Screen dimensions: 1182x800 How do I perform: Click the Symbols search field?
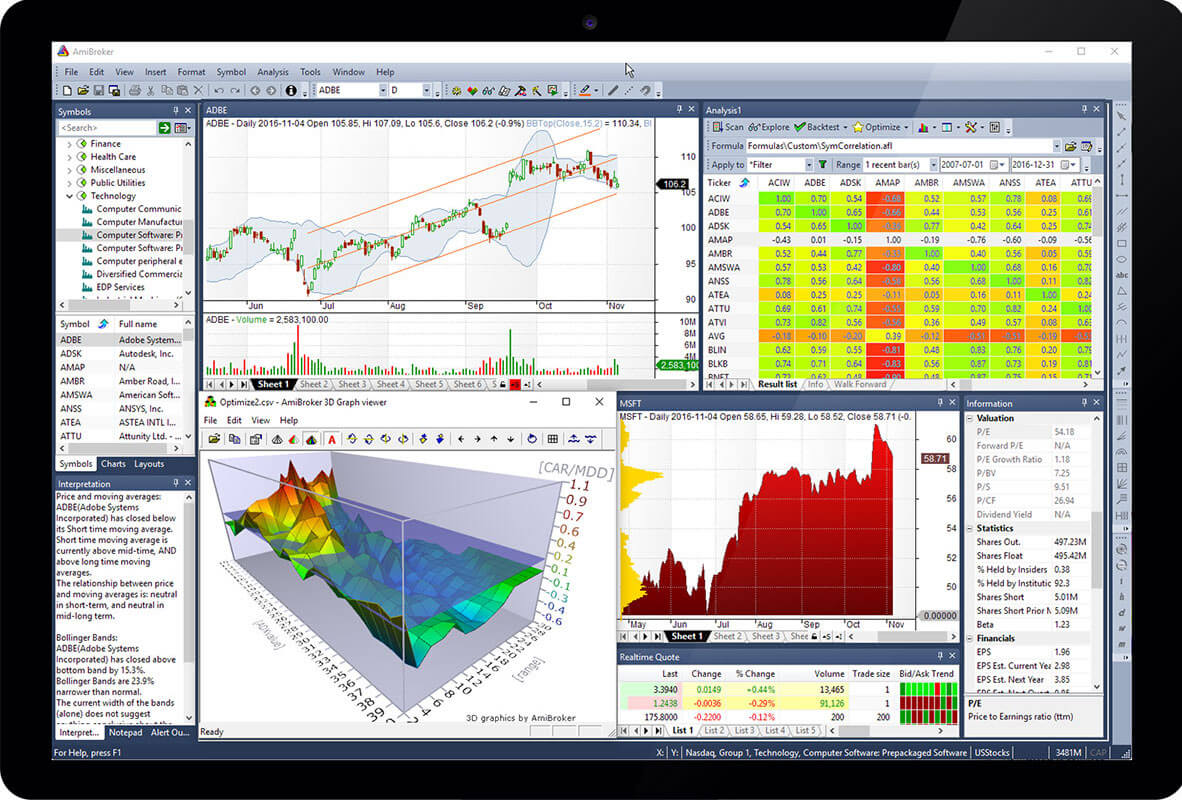[x=107, y=128]
